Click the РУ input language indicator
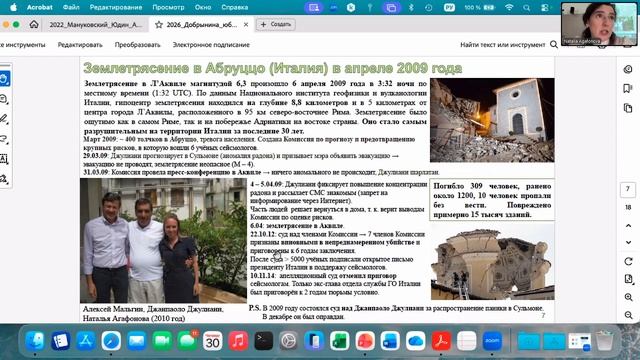 coord(449,7)
